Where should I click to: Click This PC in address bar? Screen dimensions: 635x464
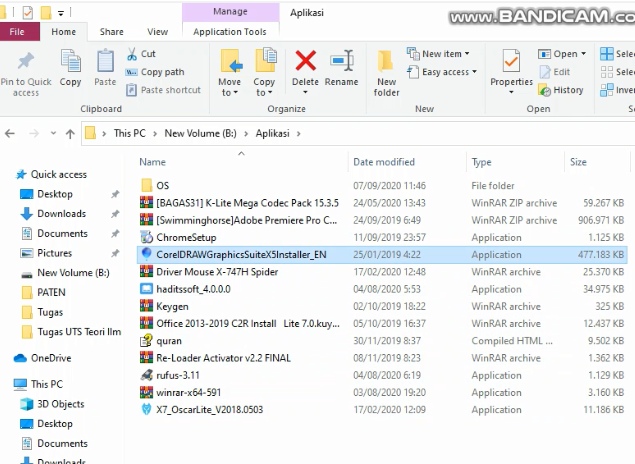pos(130,134)
